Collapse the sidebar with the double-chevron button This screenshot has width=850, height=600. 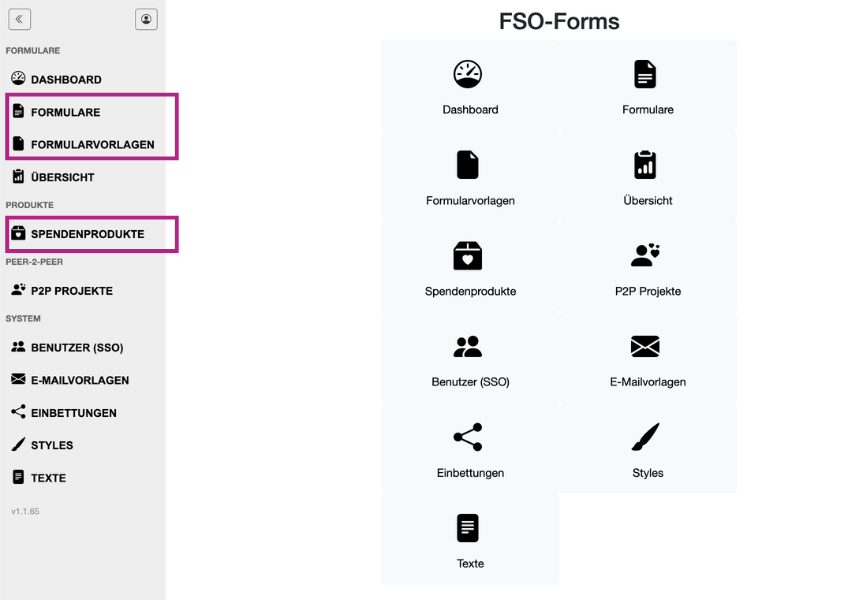(x=19, y=19)
